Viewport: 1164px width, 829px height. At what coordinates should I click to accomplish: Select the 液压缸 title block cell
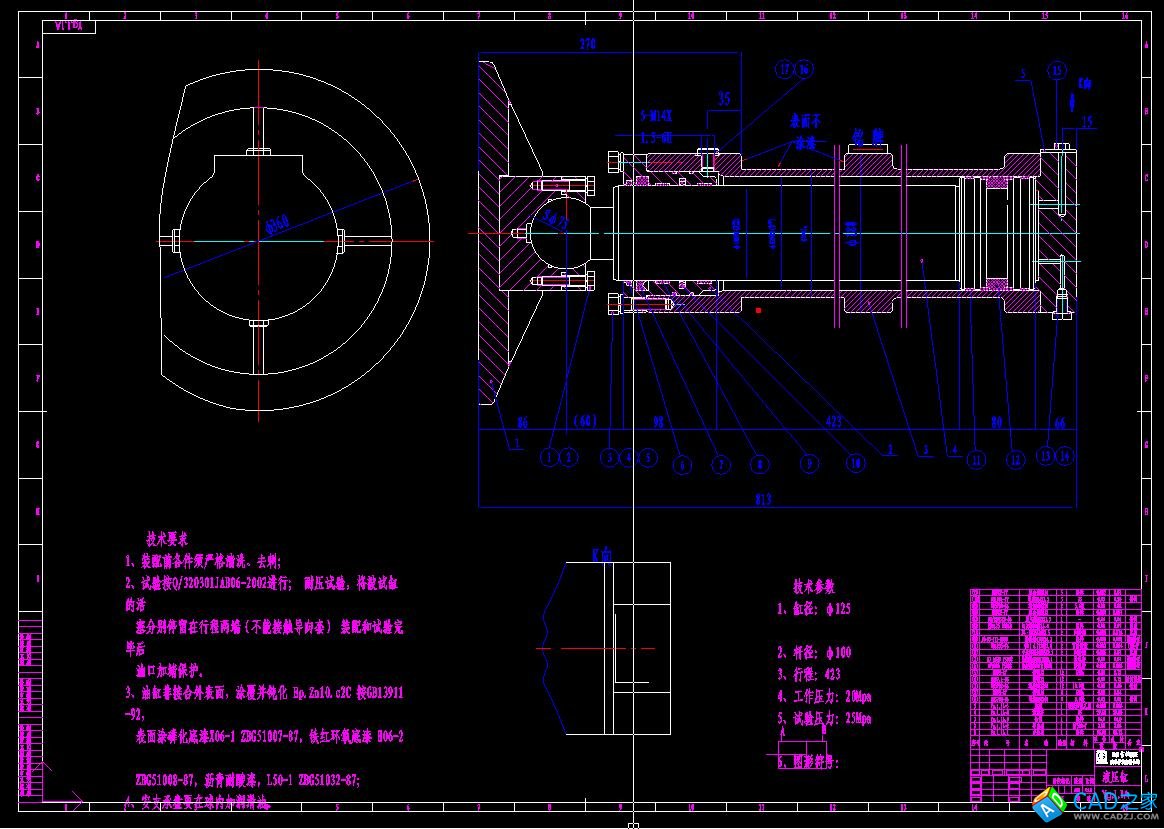click(x=1112, y=775)
